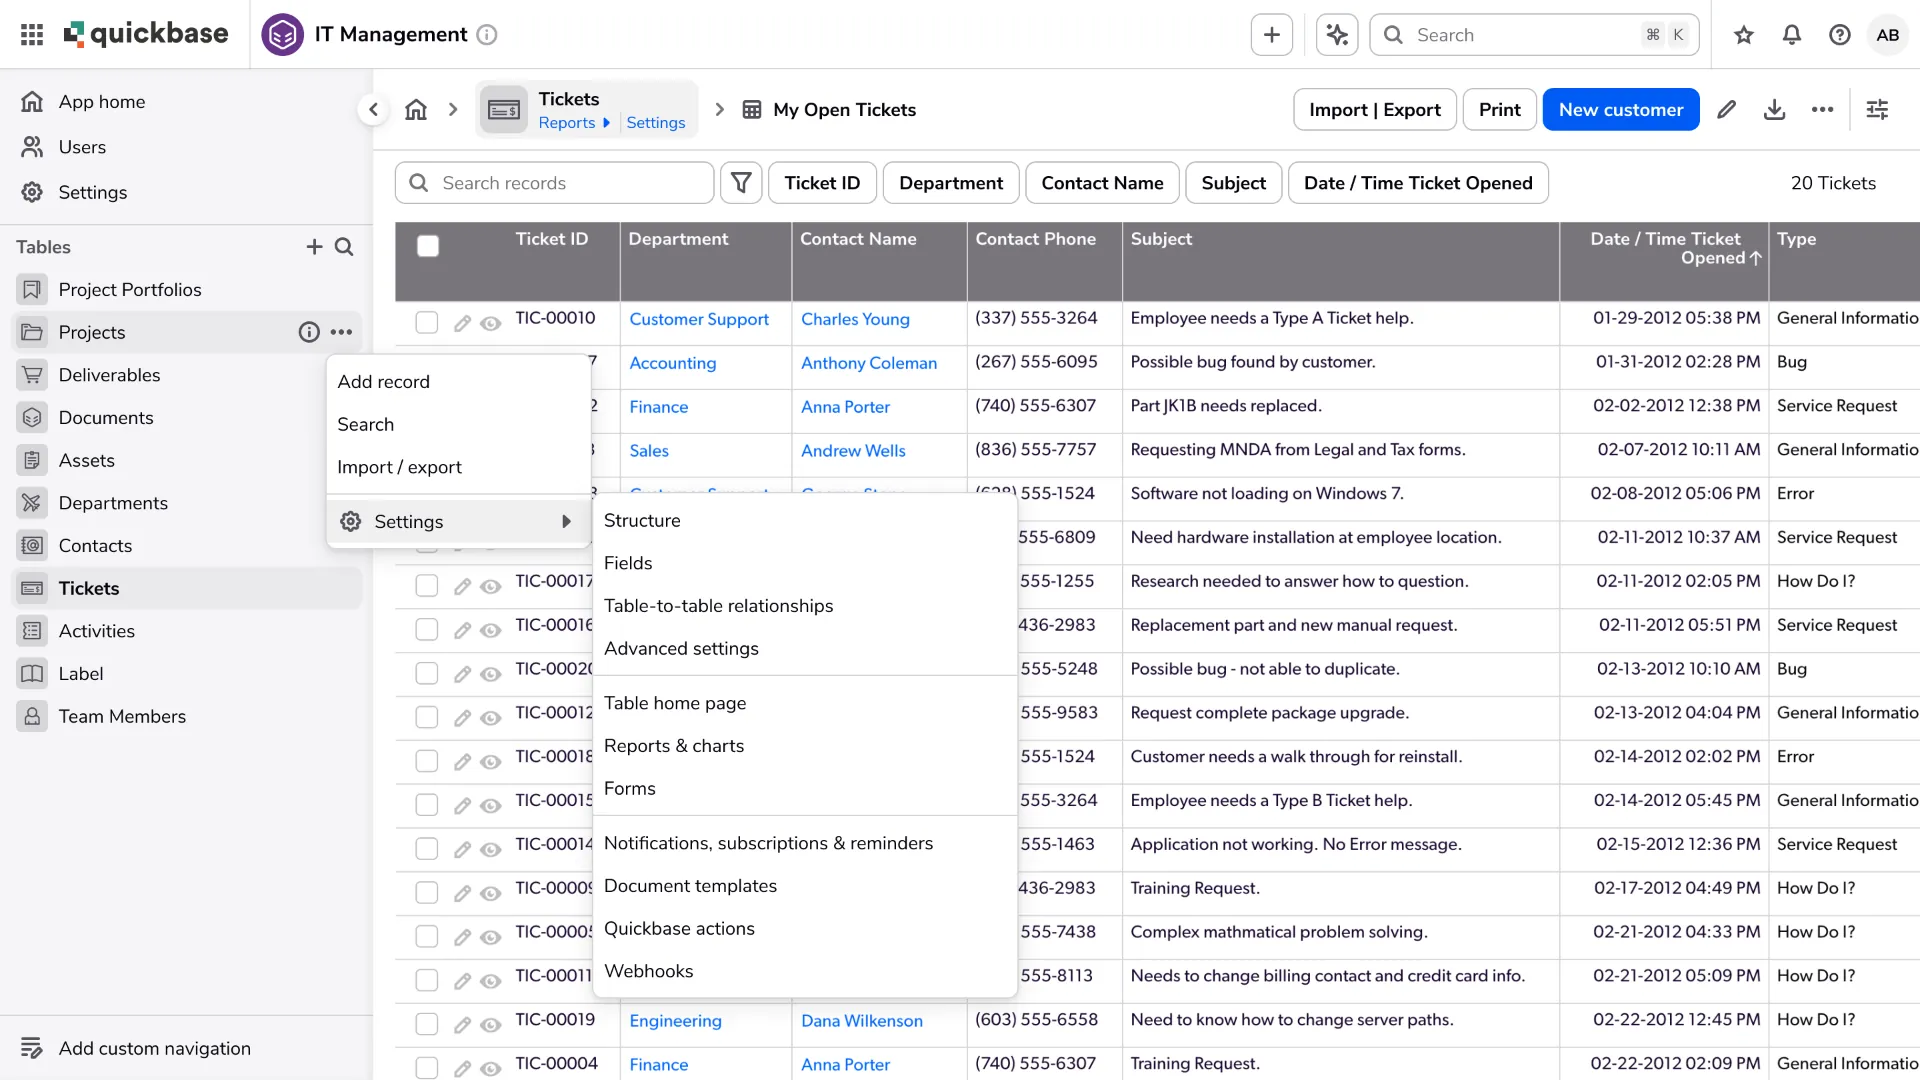The width and height of the screenshot is (1920, 1080).
Task: View ticket TIC-00004 eye icon
Action: (490, 1069)
